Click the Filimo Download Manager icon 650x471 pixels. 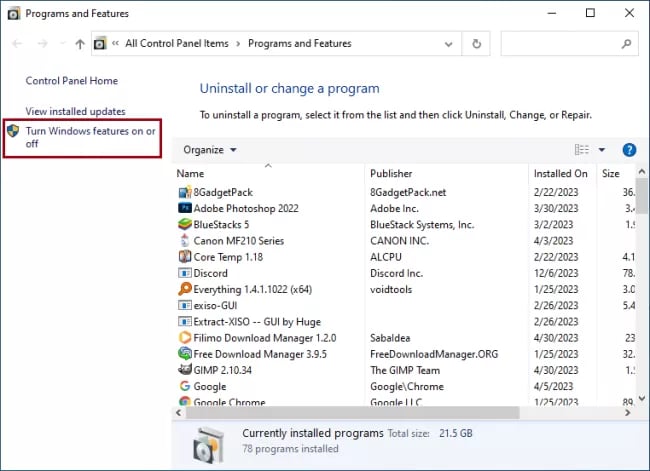[x=185, y=337]
